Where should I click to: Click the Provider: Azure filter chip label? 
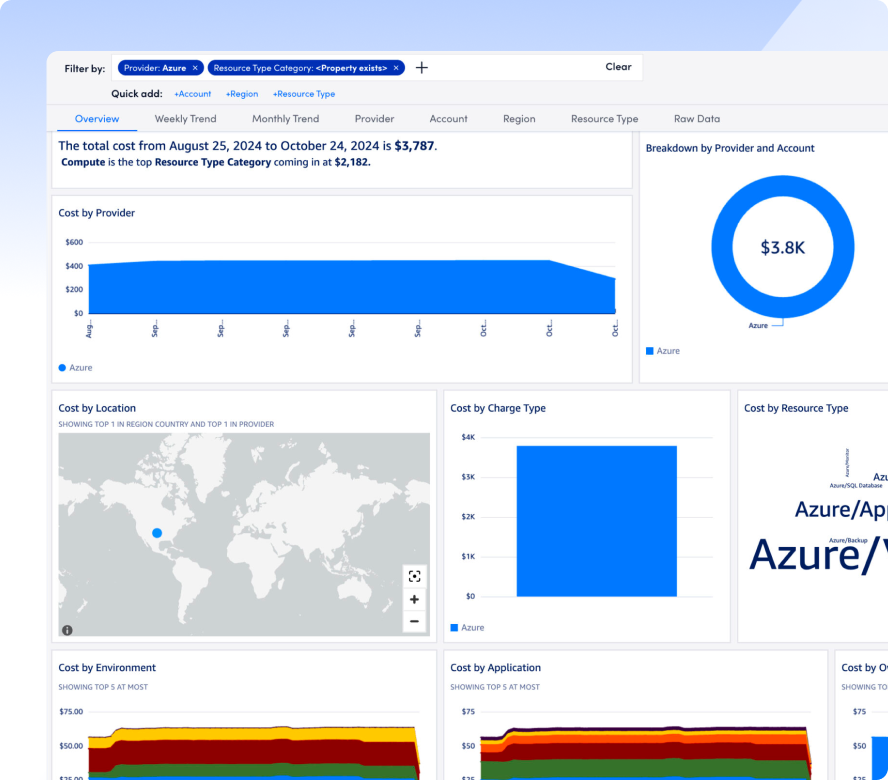(x=155, y=68)
